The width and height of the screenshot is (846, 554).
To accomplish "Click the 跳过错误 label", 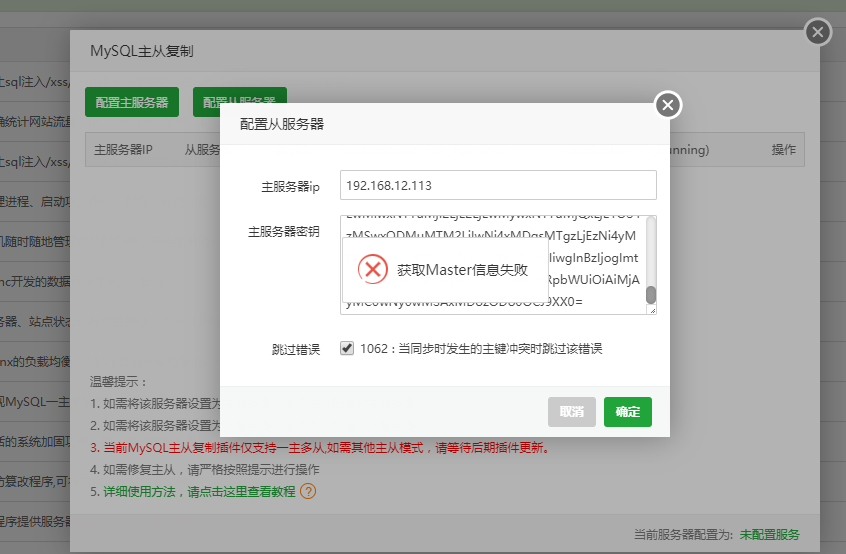I will pos(296,350).
